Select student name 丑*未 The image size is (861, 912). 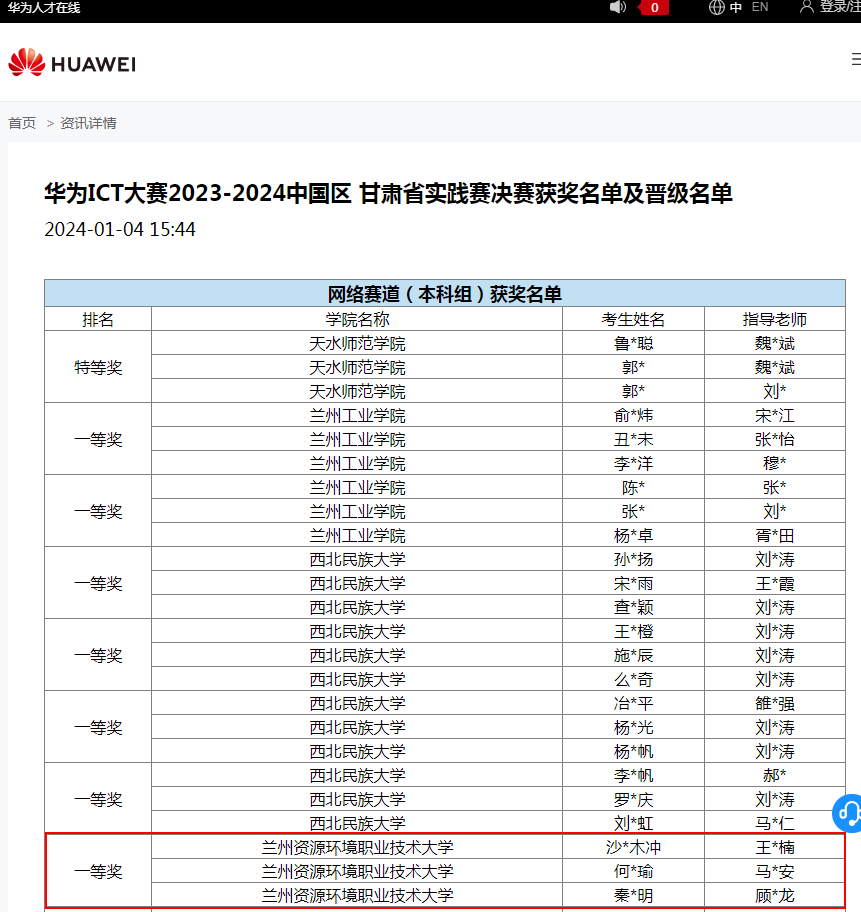coord(633,439)
